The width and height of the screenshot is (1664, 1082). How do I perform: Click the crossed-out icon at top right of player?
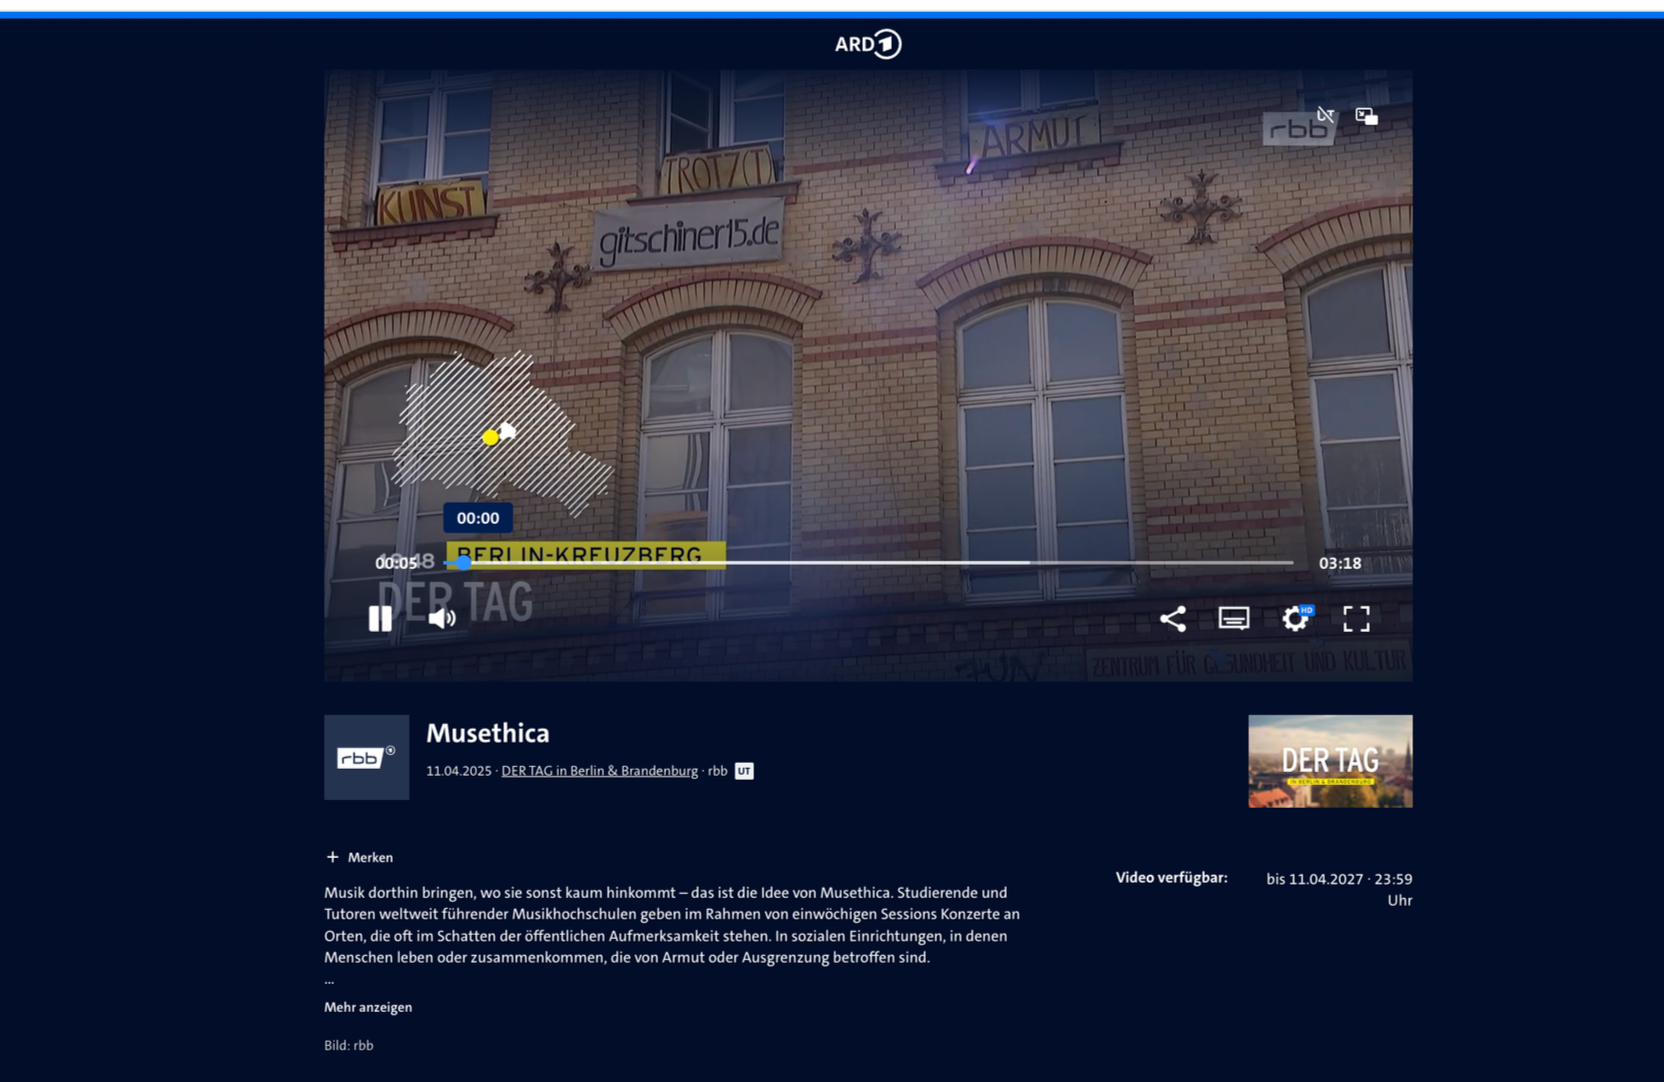click(x=1325, y=115)
